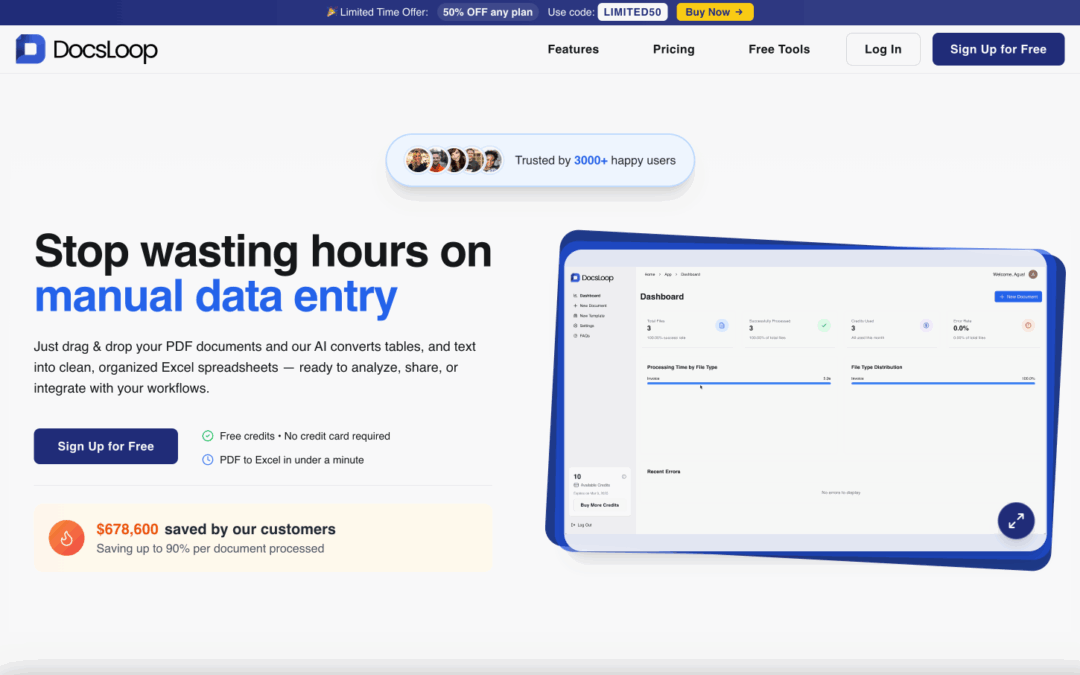Click the DocsLoop logo icon in header

click(30, 49)
